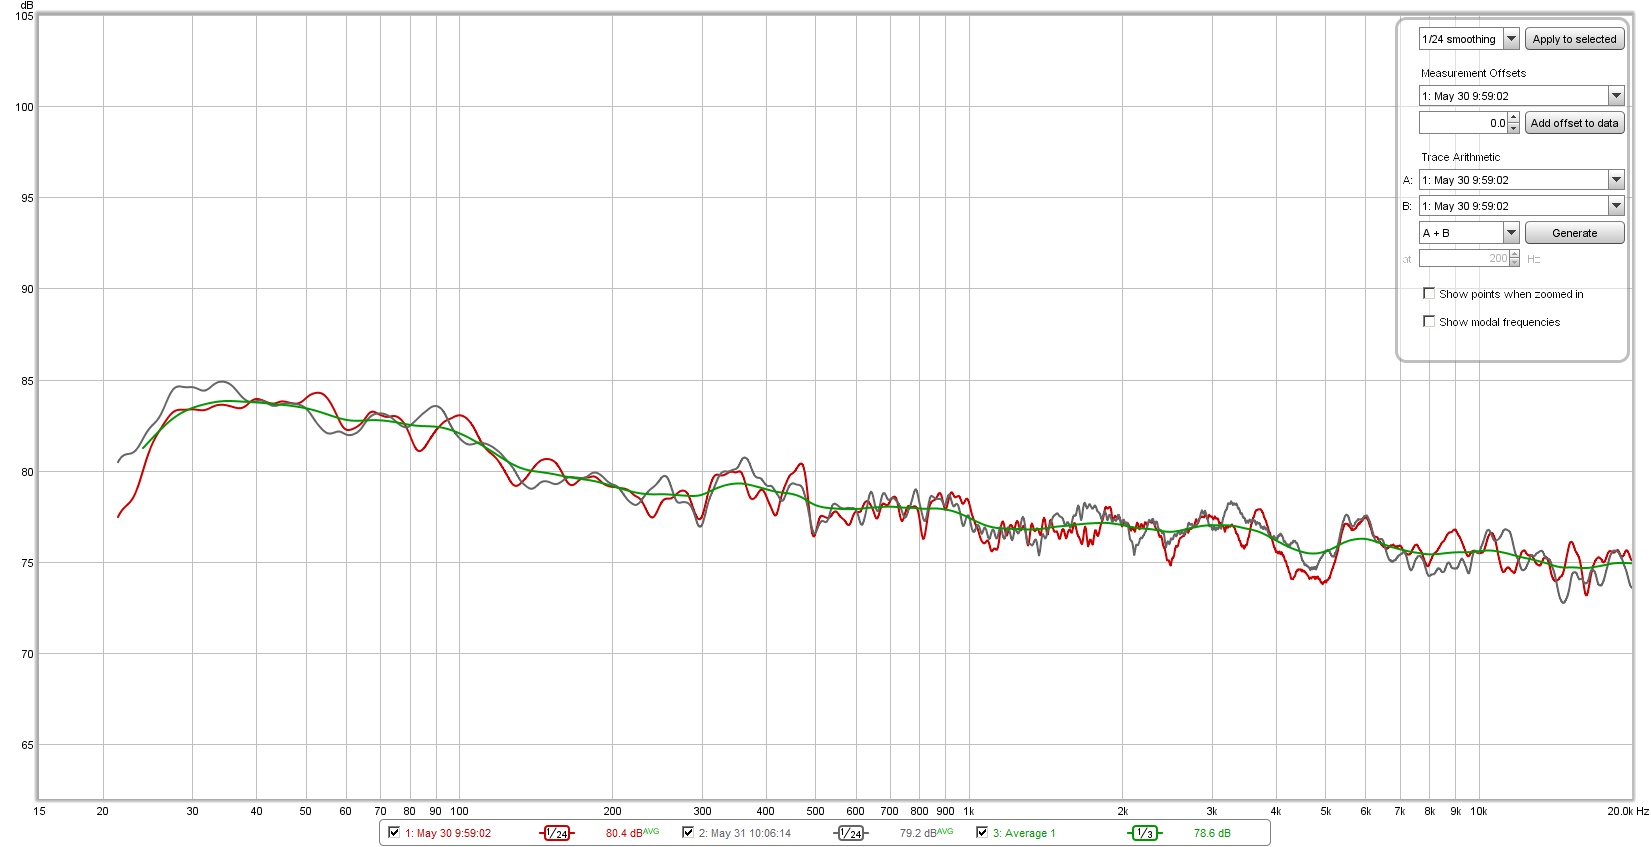The height and width of the screenshot is (847, 1651).
Task: Click the gray 1/24 smoothing icon for trace 2
Action: (x=851, y=833)
